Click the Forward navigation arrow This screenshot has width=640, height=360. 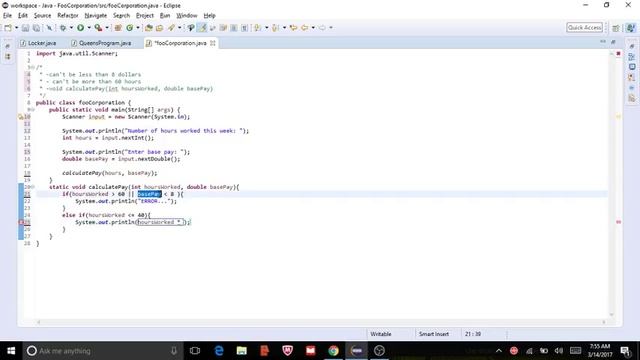point(322,28)
